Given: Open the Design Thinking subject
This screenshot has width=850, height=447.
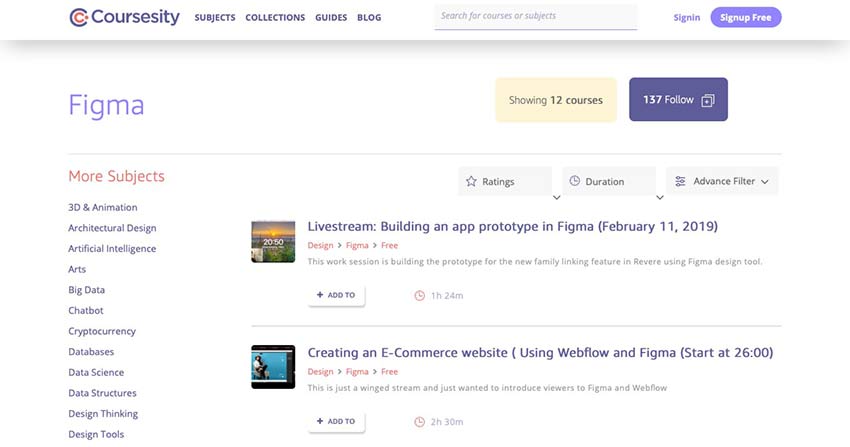Looking at the screenshot, I should [x=103, y=413].
